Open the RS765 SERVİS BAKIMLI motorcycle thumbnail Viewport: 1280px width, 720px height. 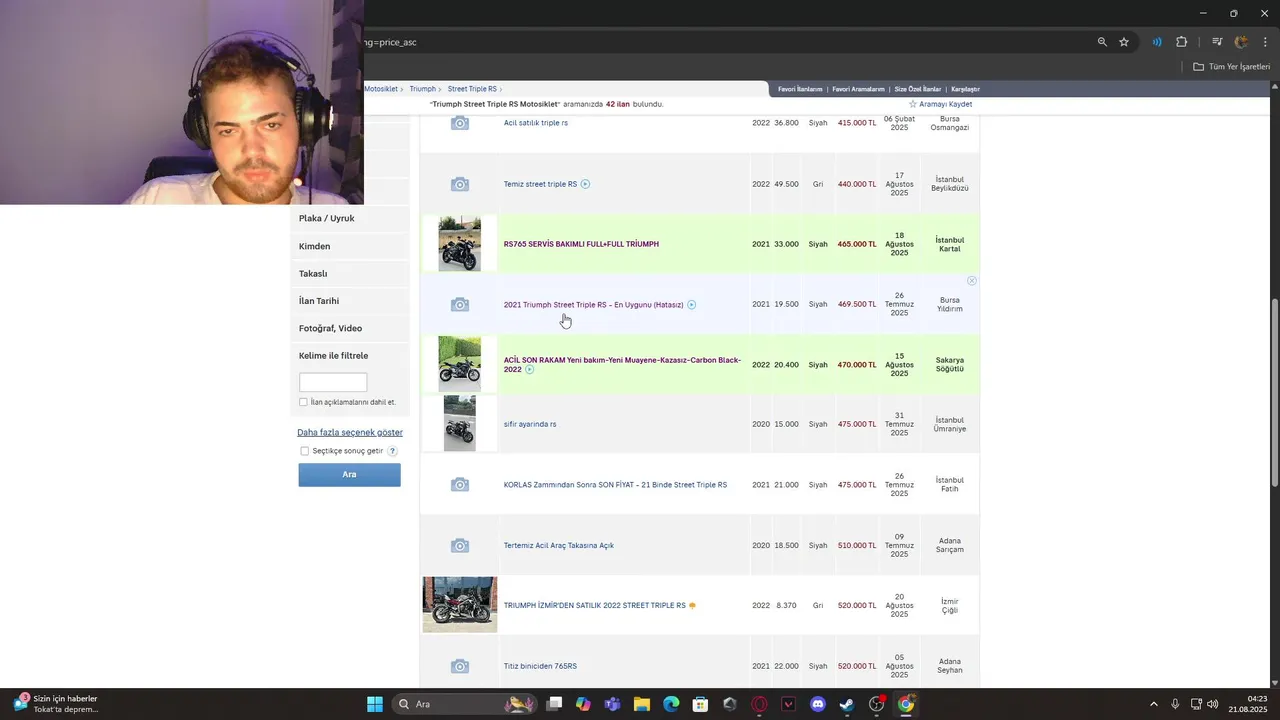pyautogui.click(x=459, y=244)
